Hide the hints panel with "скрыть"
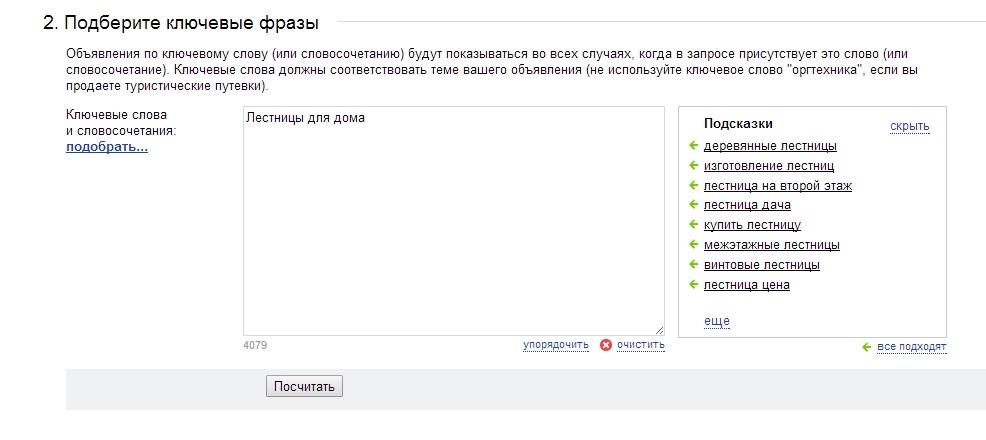This screenshot has width=986, height=440. click(x=909, y=126)
